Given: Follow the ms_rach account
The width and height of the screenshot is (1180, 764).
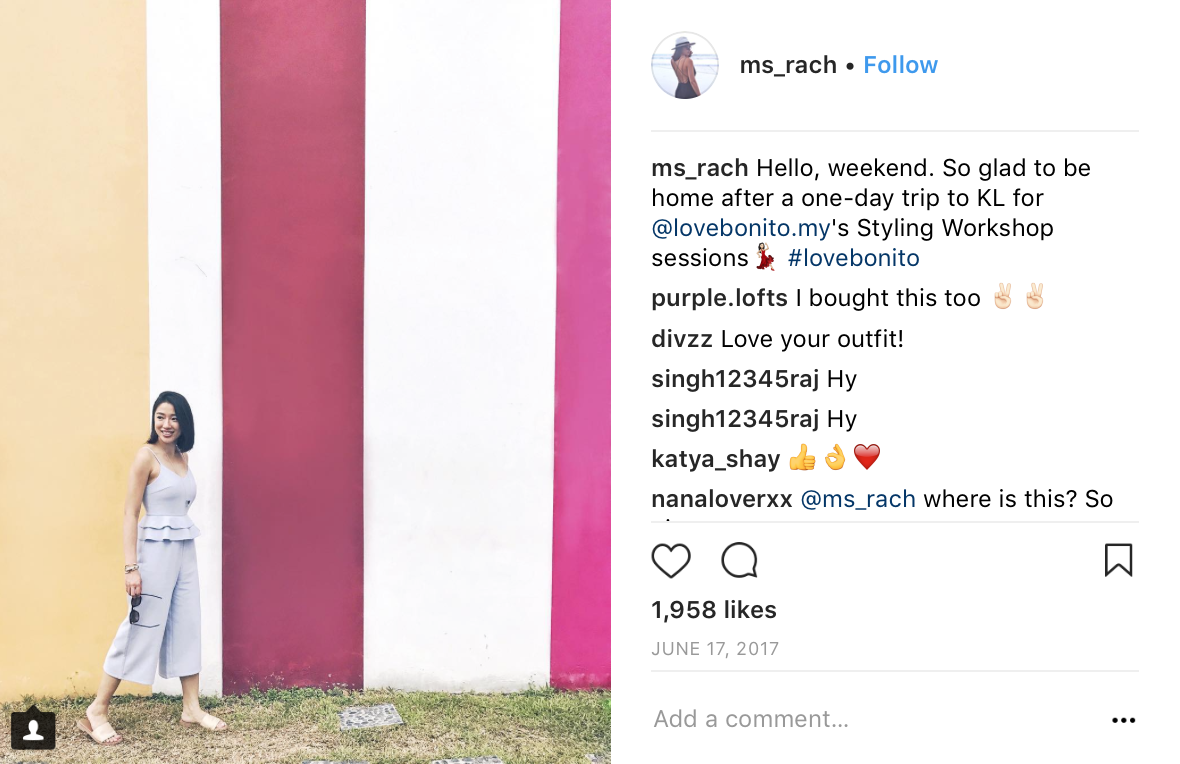Looking at the screenshot, I should [900, 65].
